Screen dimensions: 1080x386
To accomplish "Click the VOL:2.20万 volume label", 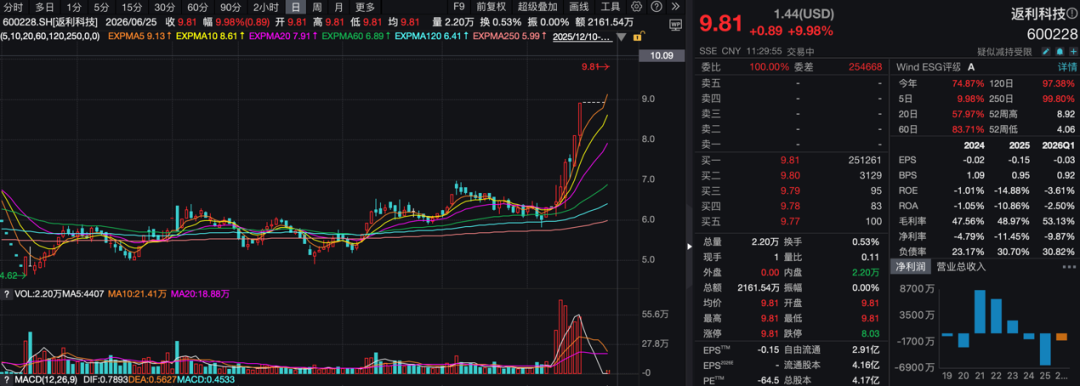I will (38, 294).
